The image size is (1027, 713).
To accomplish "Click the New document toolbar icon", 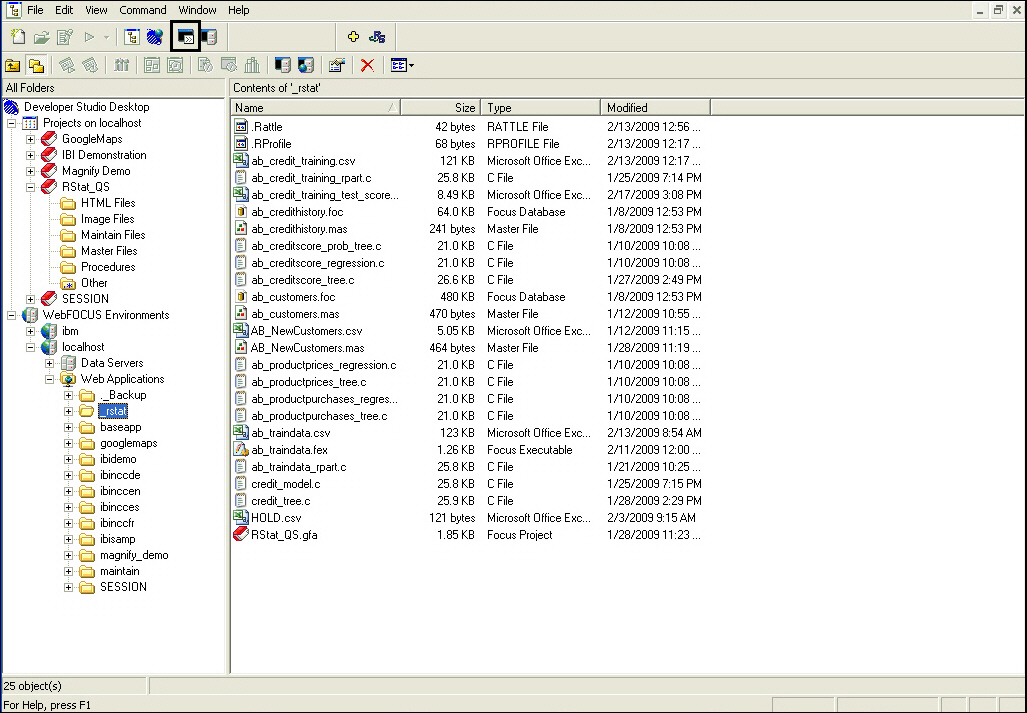I will click(x=18, y=37).
